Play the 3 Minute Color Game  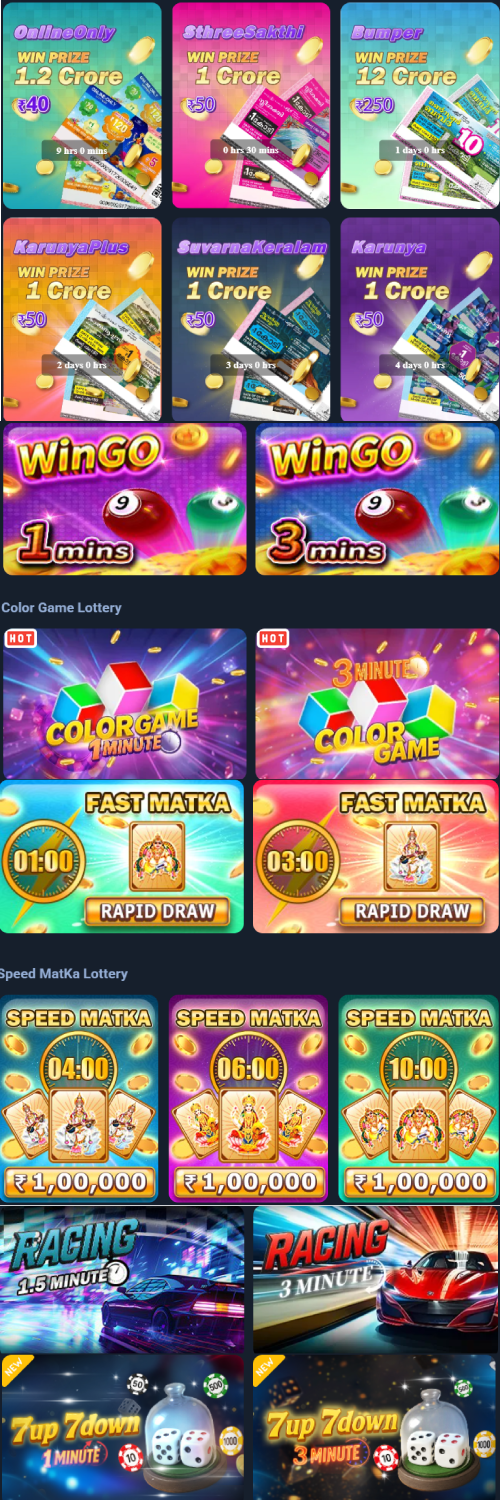pyautogui.click(x=377, y=703)
